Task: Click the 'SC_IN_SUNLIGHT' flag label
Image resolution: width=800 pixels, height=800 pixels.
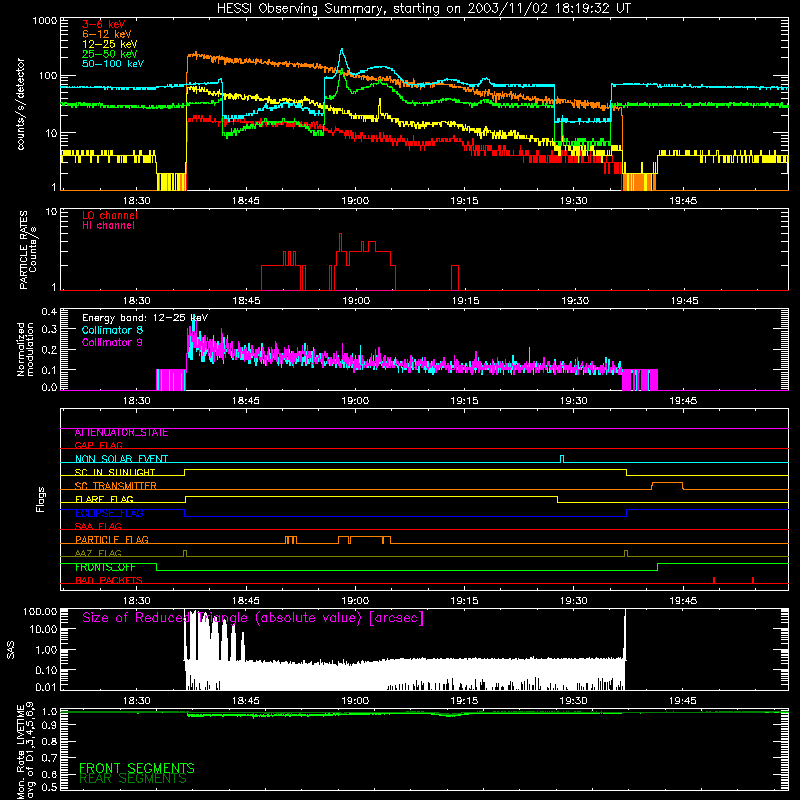Action: click(115, 472)
